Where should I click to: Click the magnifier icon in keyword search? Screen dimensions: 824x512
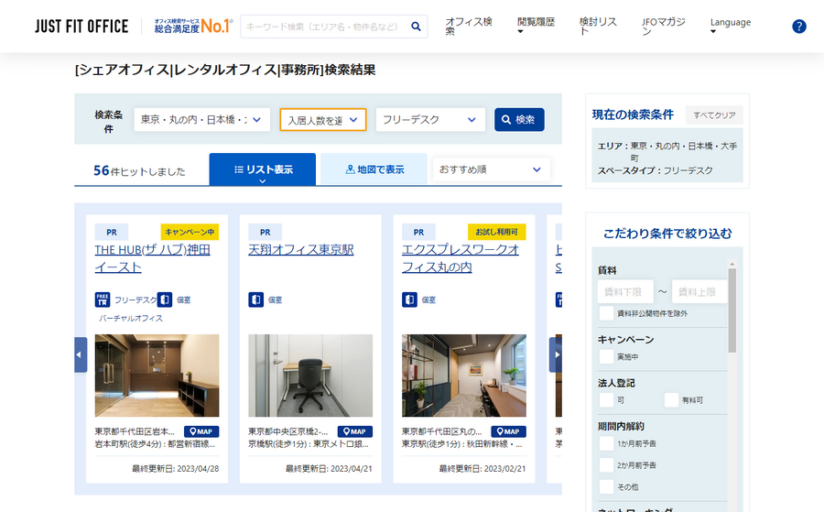tap(416, 26)
